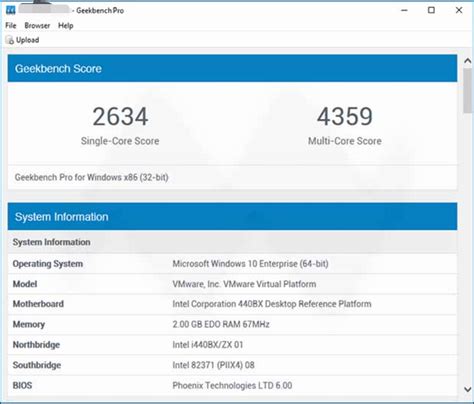Image resolution: width=474 pixels, height=404 pixels.
Task: Click the System Information blue header
Action: (232, 217)
